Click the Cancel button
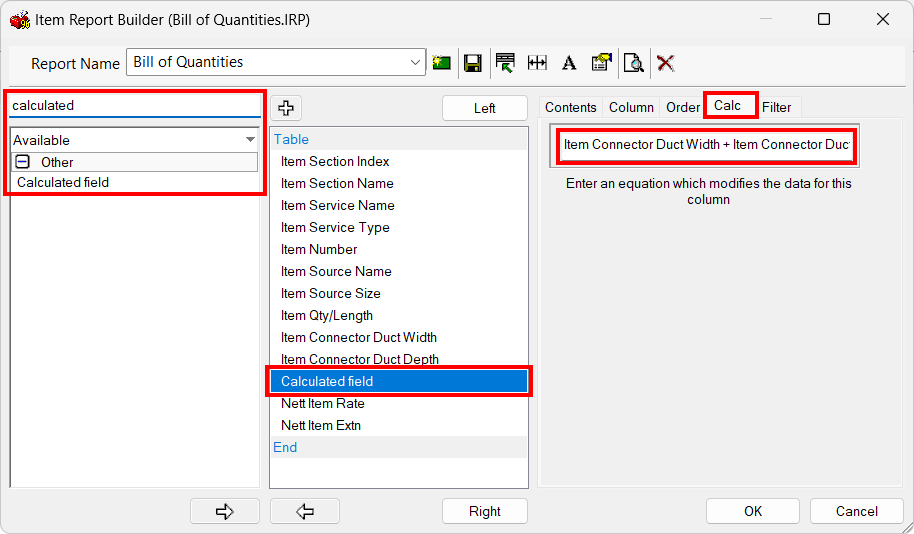Viewport: 914px width, 534px height. (856, 511)
